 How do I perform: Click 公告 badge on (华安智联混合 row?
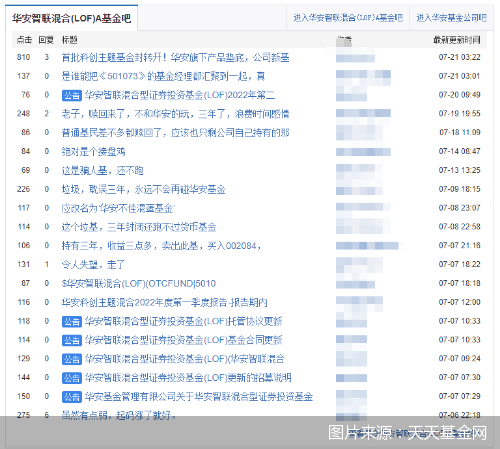(72, 359)
